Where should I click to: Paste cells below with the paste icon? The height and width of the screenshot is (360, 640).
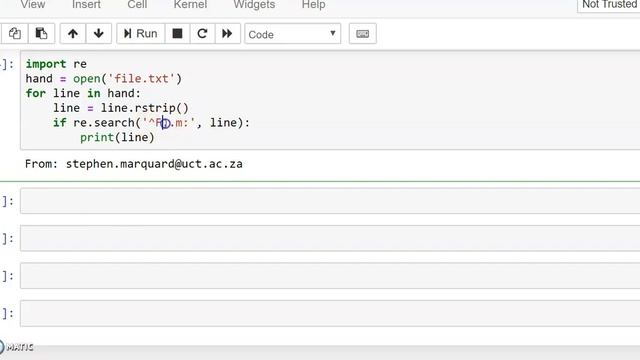[x=41, y=33]
